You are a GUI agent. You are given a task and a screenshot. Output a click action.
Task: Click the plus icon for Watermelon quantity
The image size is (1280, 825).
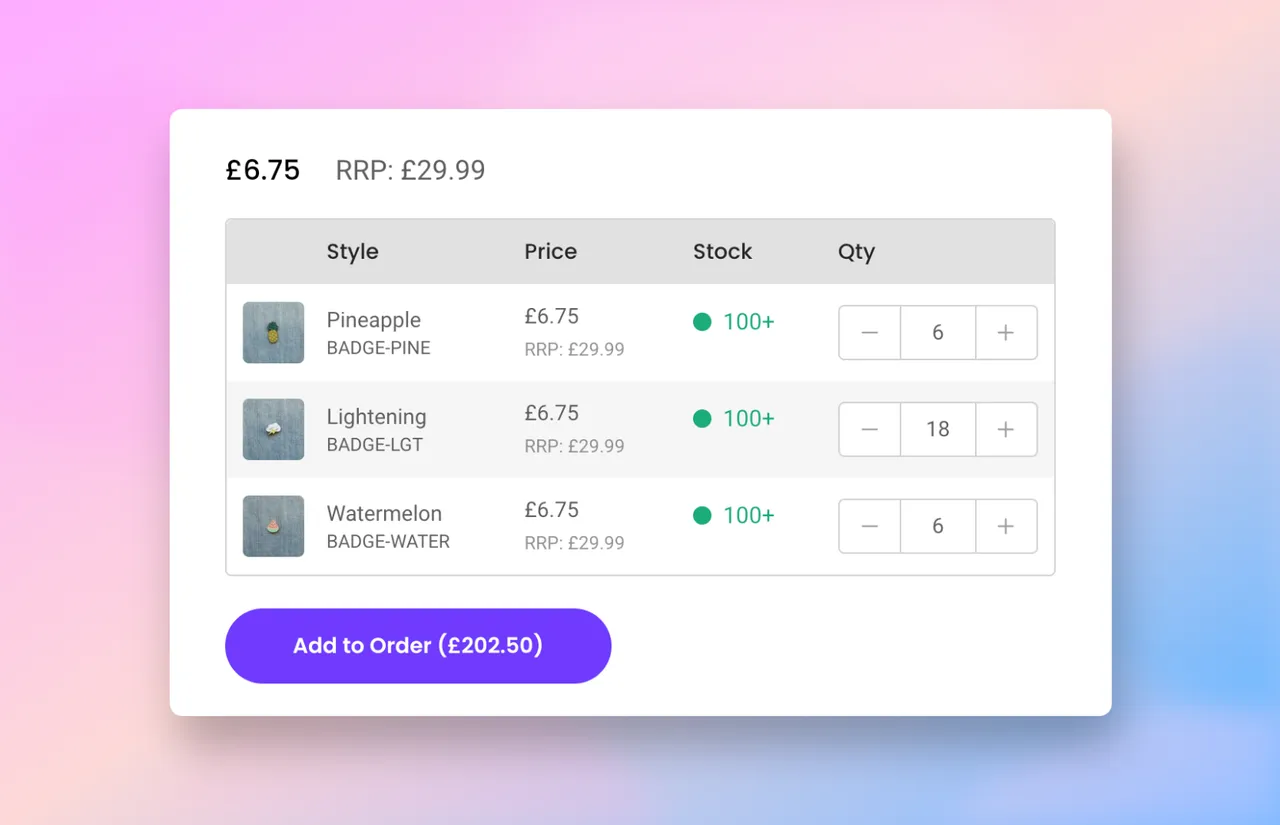click(1006, 526)
